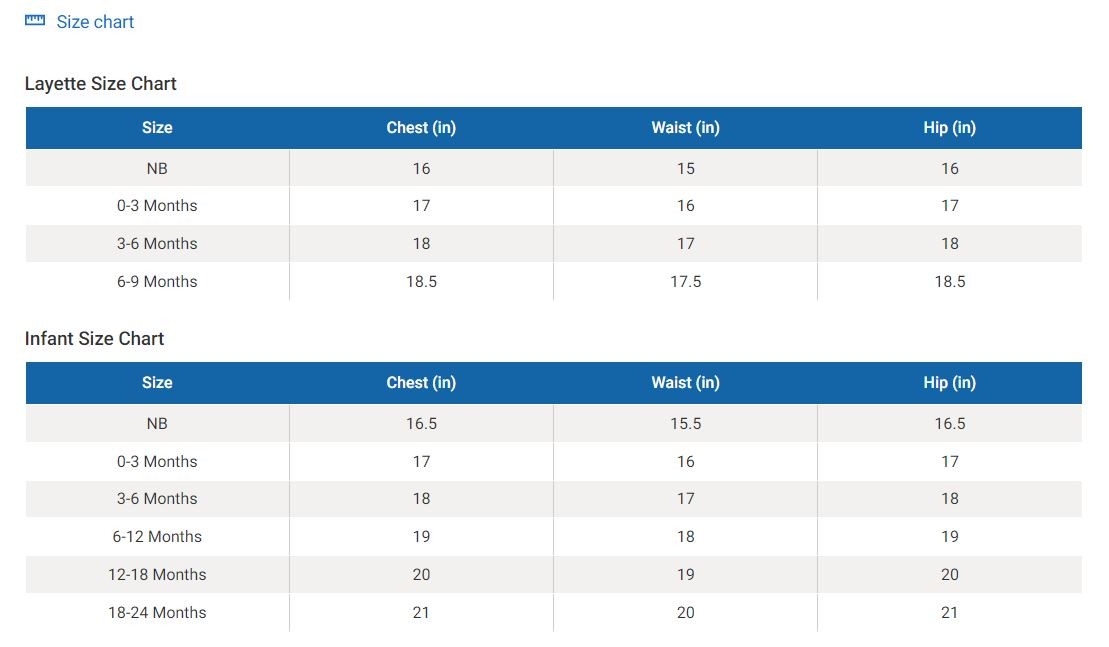Select Chest (in) header in Layette table

[421, 128]
